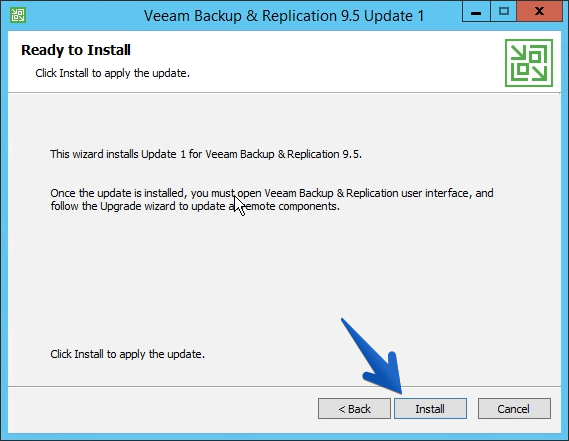Close the wizard using the red X
569x441 pixels.
click(x=540, y=12)
